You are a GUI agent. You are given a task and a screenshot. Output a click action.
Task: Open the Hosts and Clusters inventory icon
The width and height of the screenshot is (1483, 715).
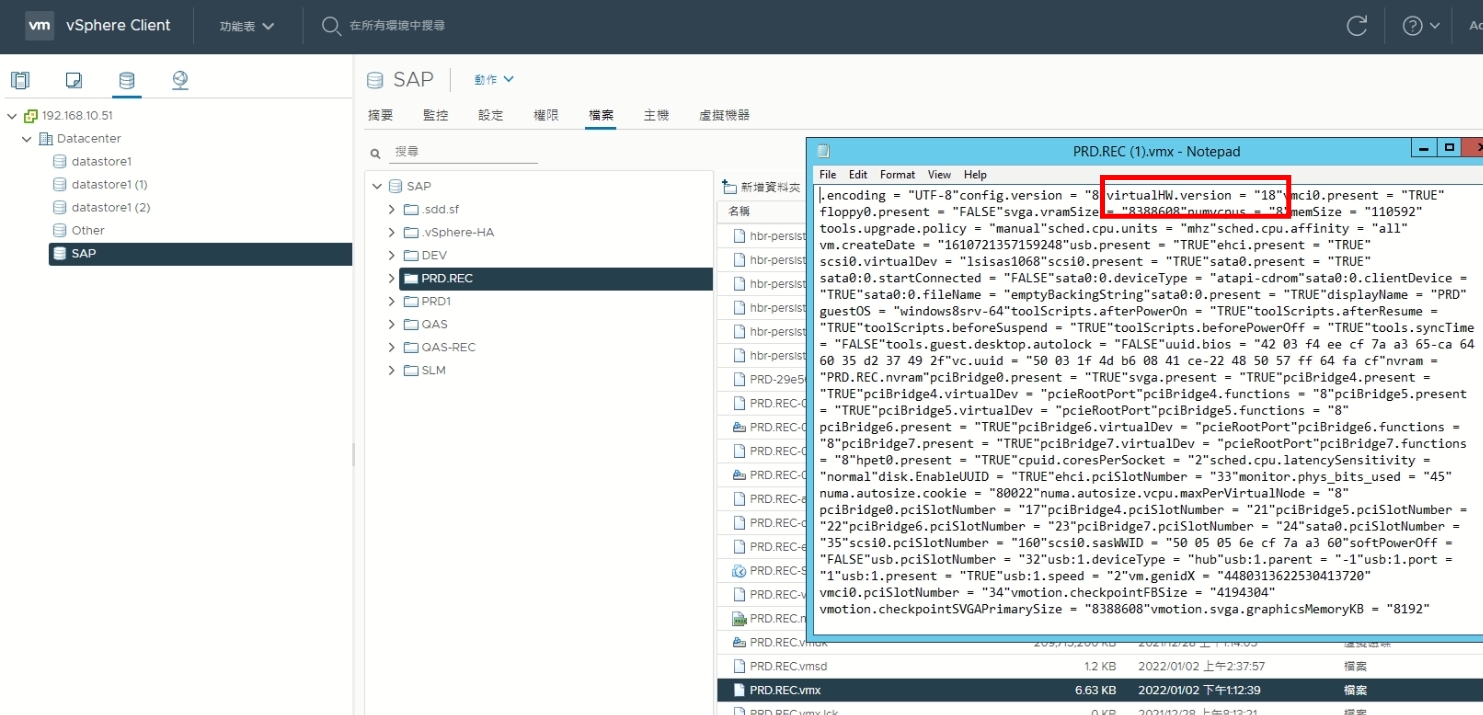click(x=20, y=80)
